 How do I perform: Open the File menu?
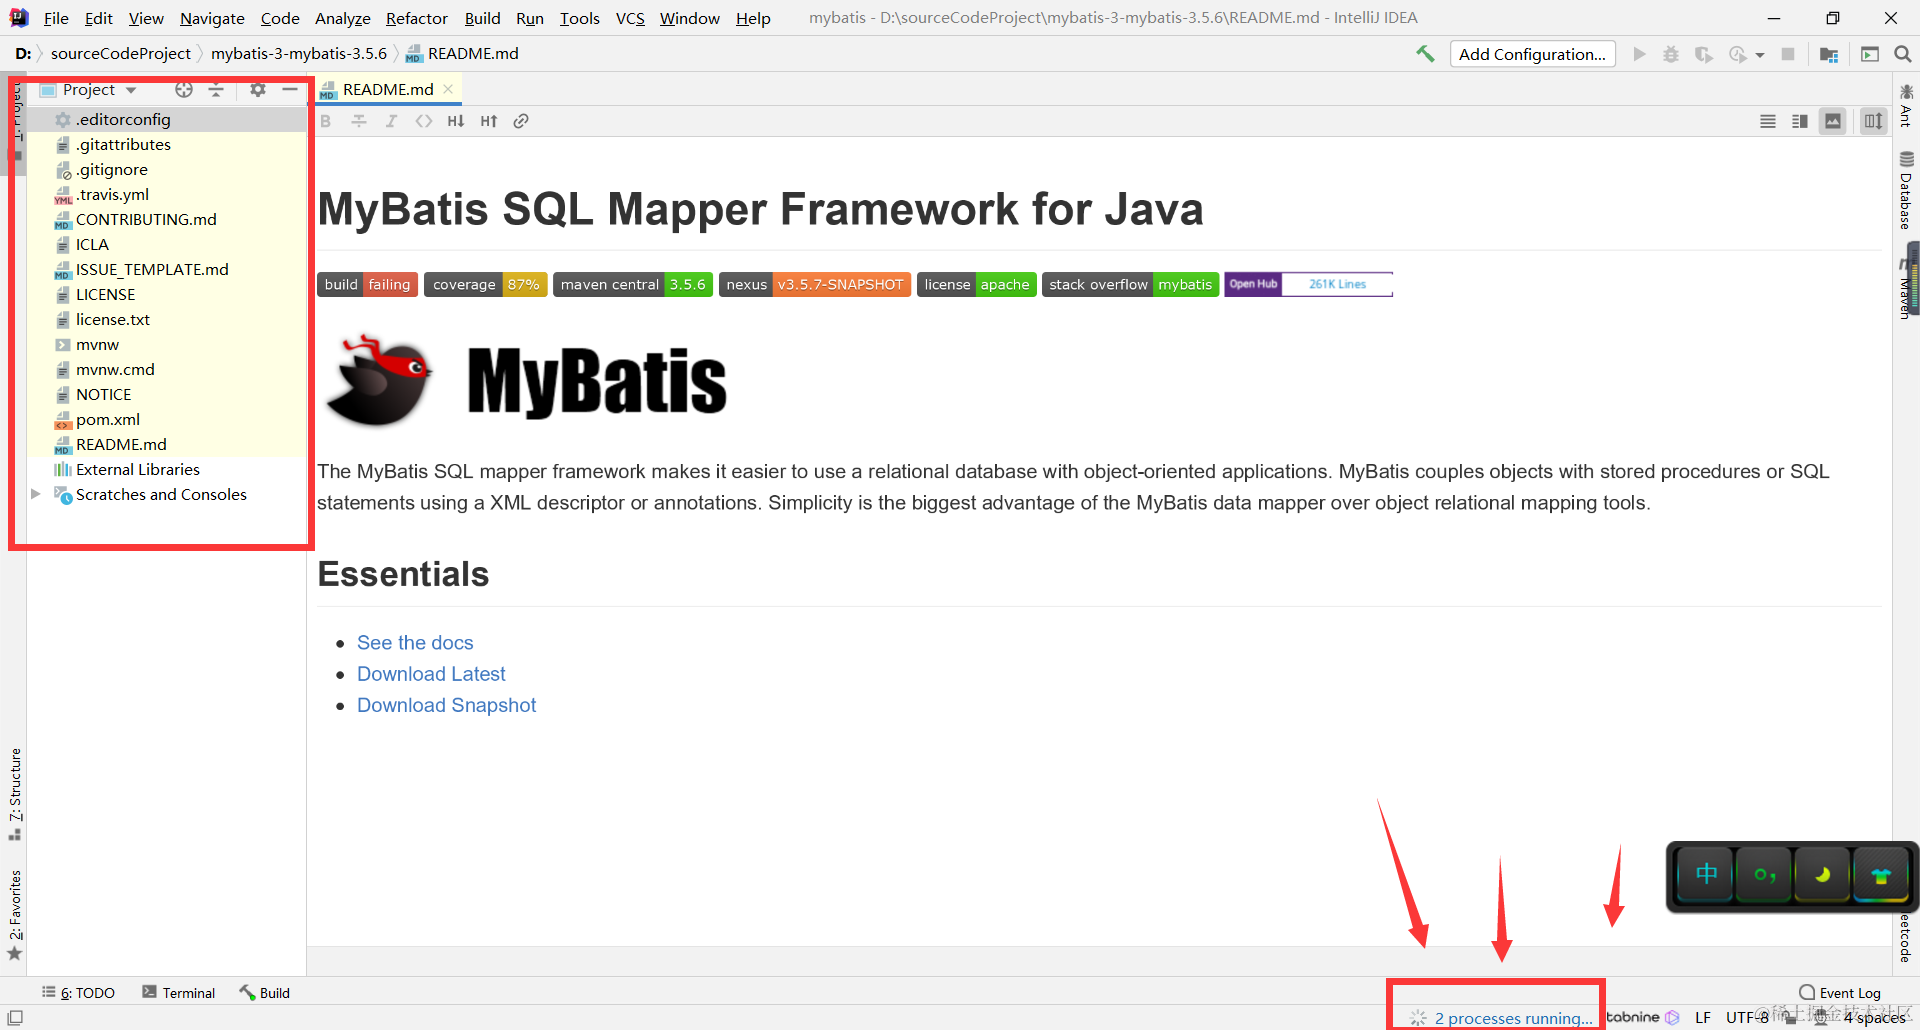point(56,18)
